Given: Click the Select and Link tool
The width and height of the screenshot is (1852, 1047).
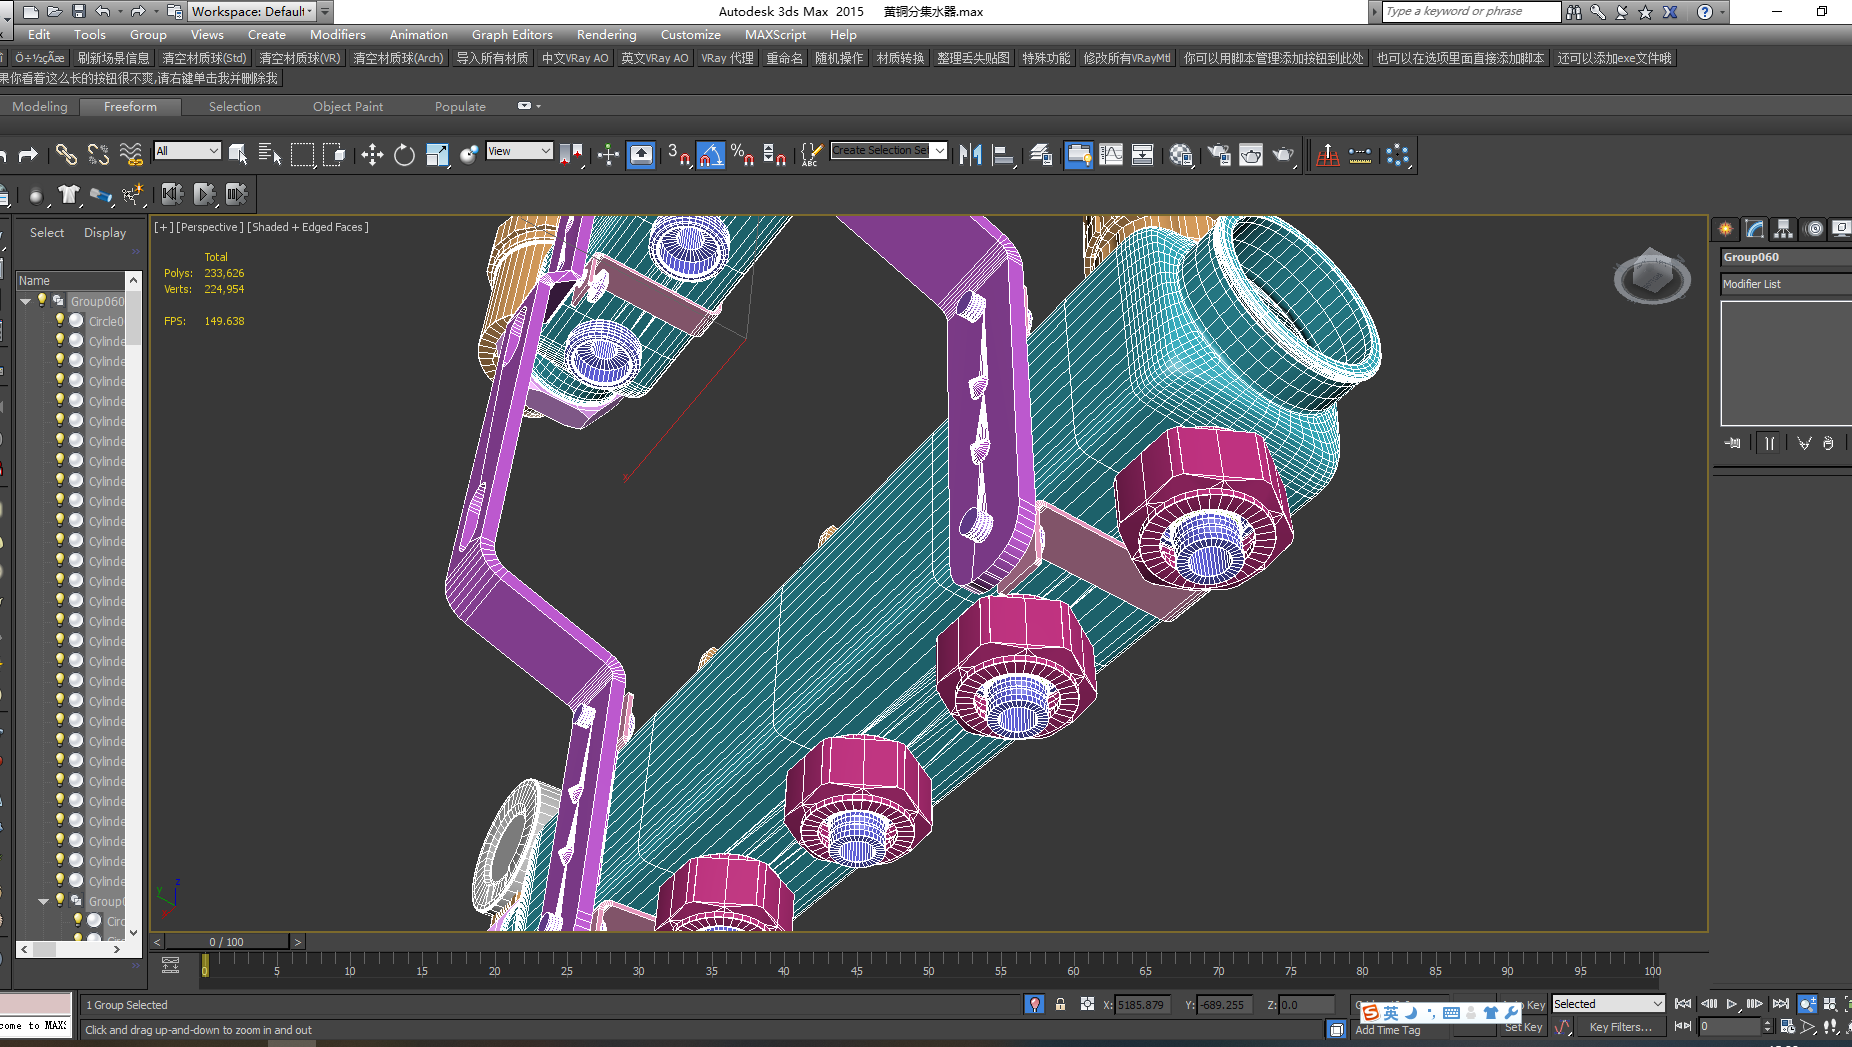Looking at the screenshot, I should [x=66, y=154].
